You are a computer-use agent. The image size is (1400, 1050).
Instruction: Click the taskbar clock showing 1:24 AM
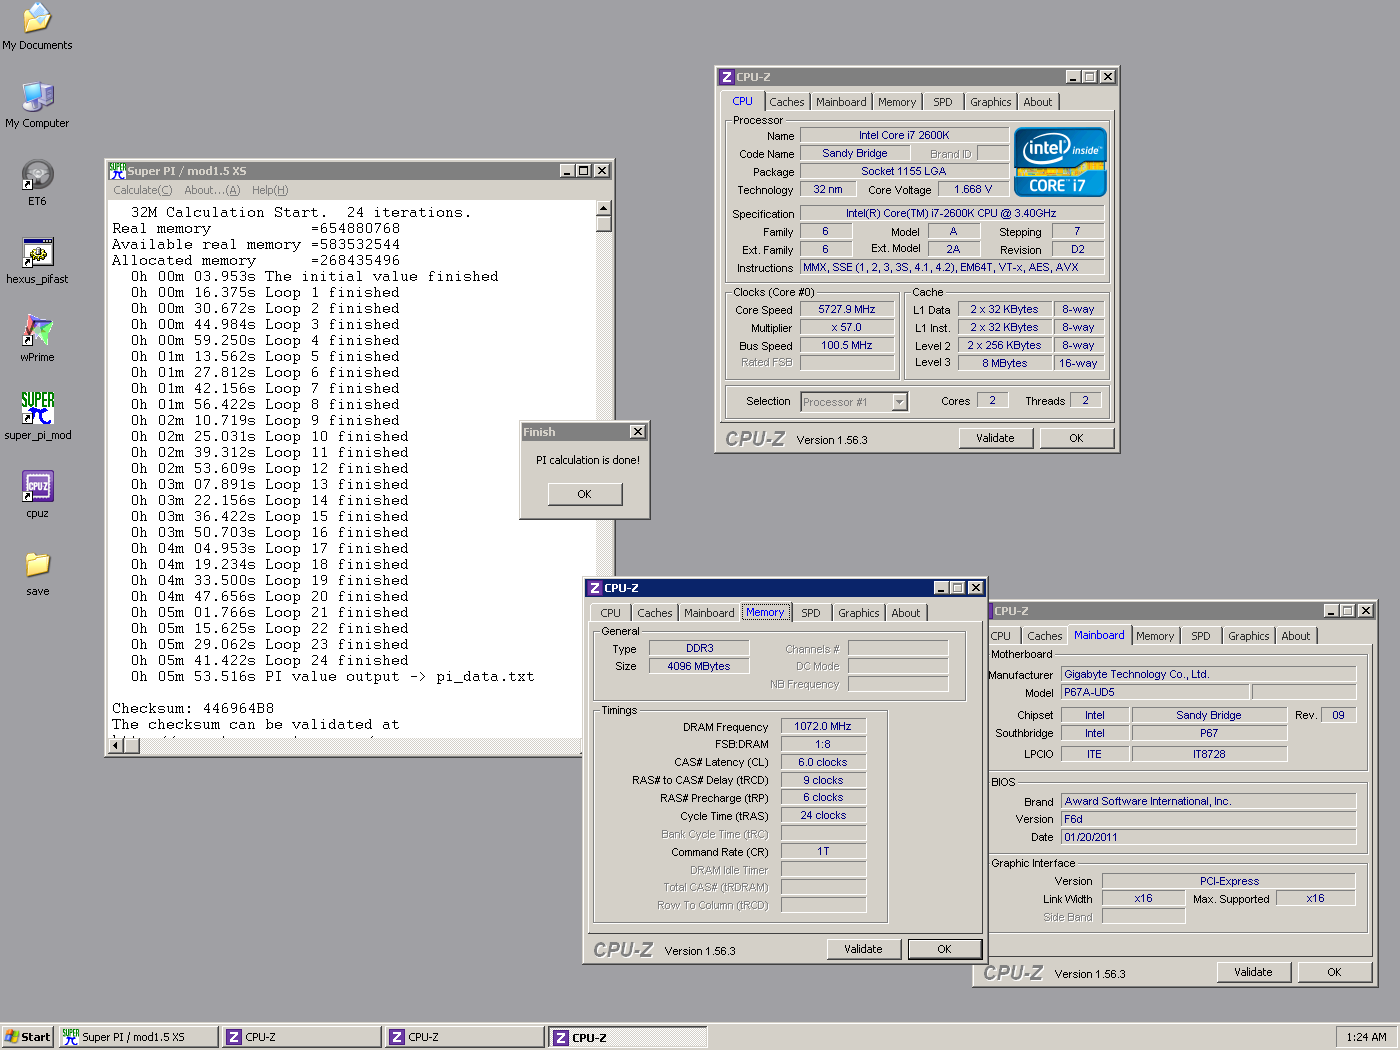coord(1366,1037)
